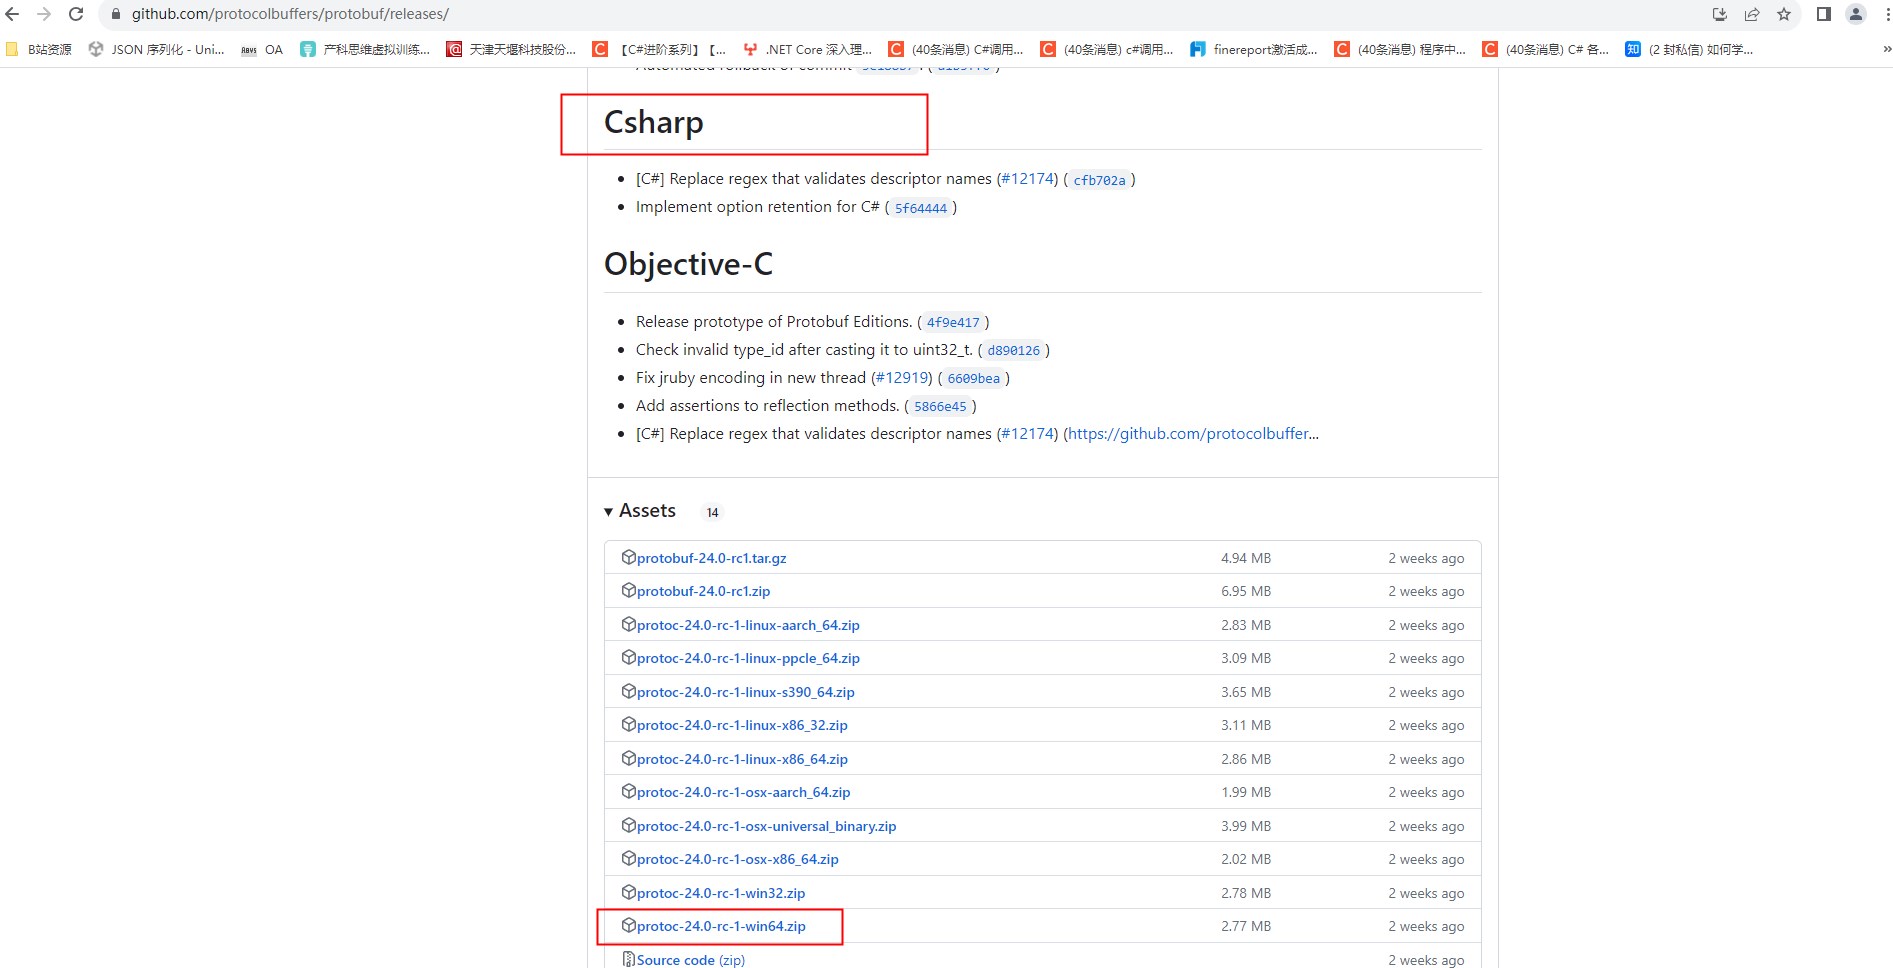Click the 3.99 MB file size
Image resolution: width=1893 pixels, height=968 pixels.
(1246, 826)
